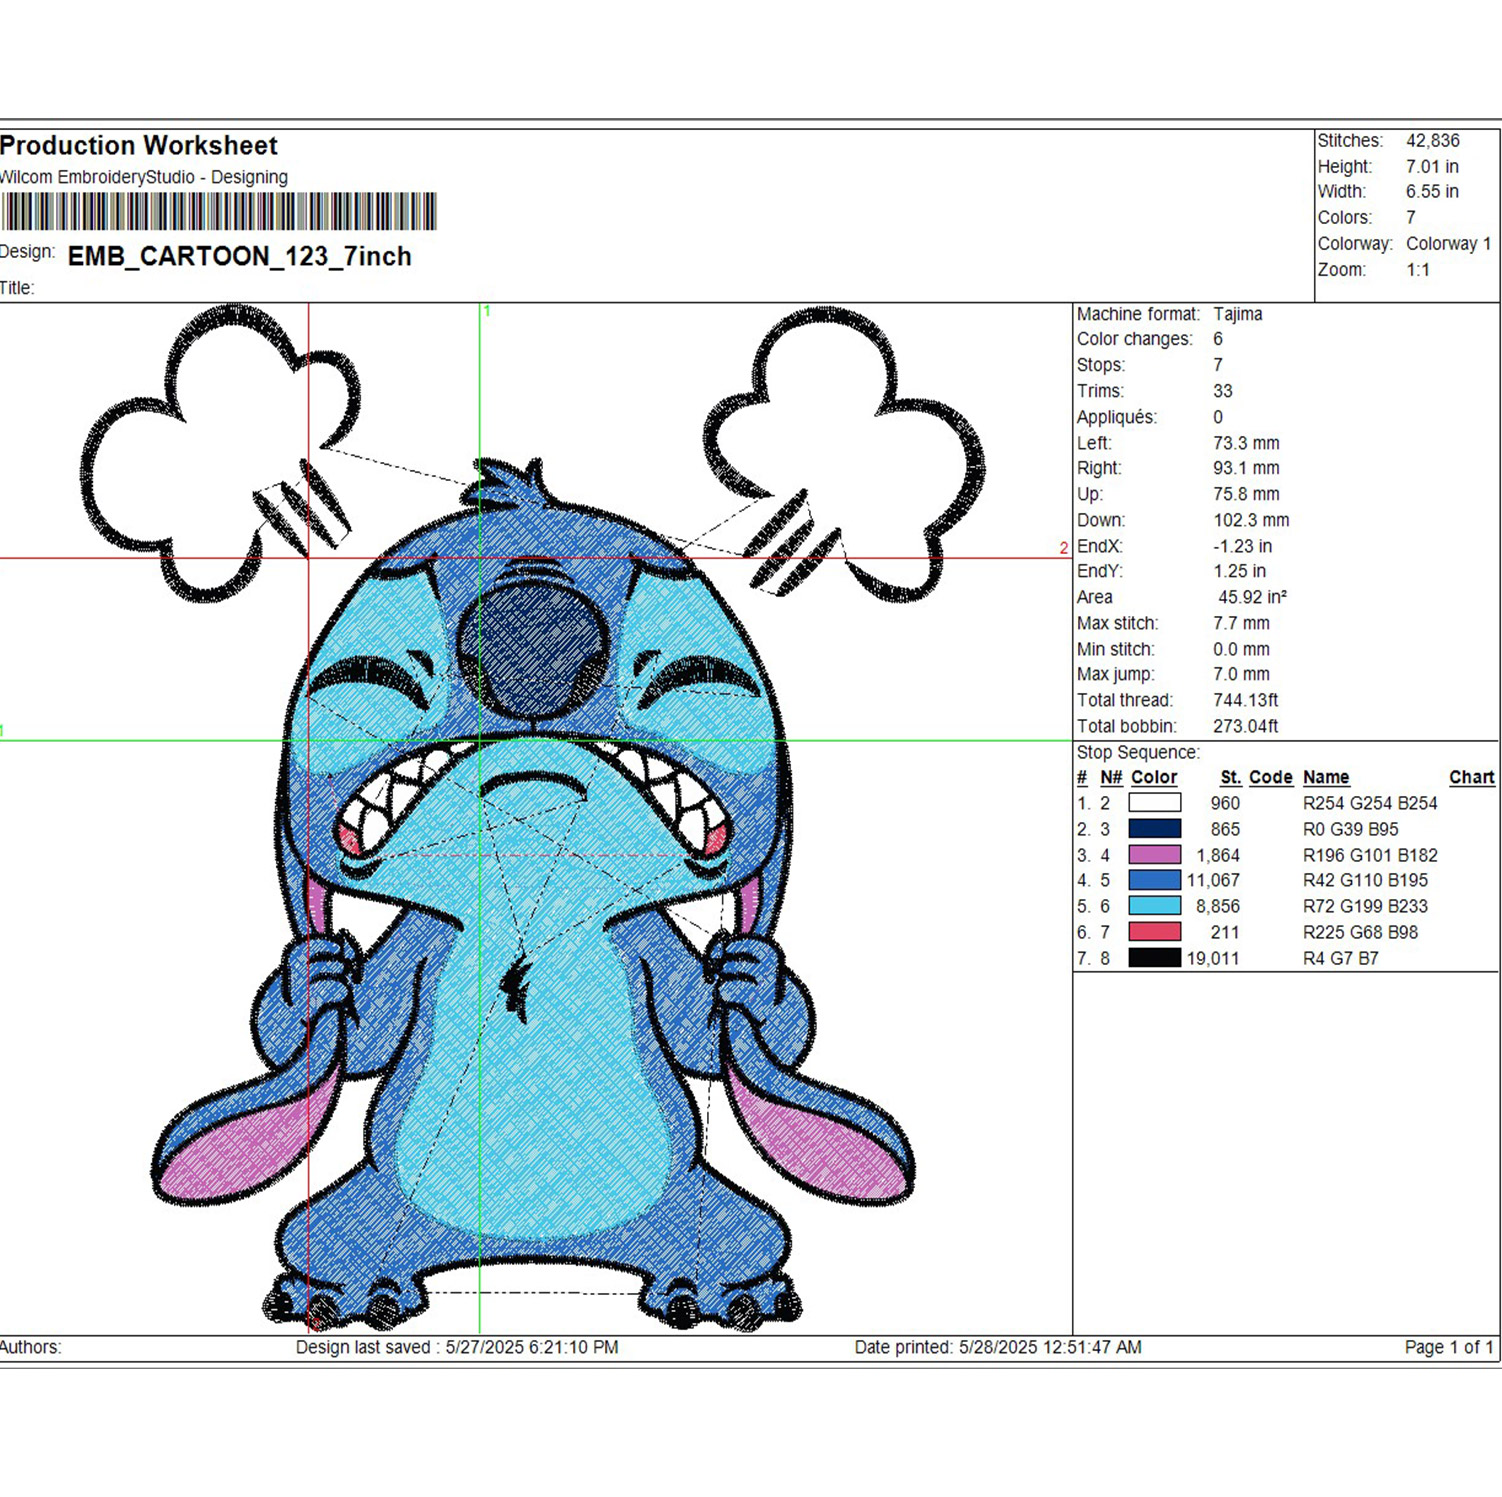Click the Chart column header
The image size is (1502, 1497).
click(x=1471, y=777)
